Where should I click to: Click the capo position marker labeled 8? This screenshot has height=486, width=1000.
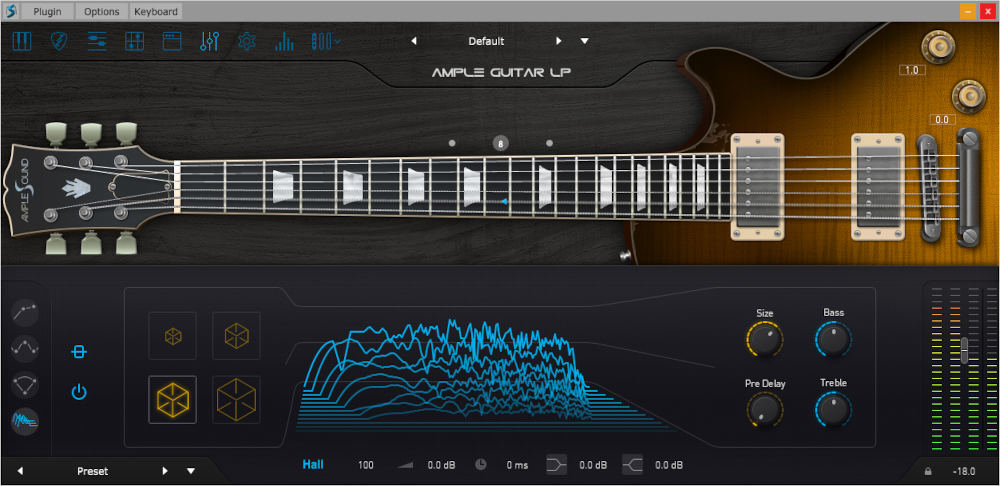[501, 144]
